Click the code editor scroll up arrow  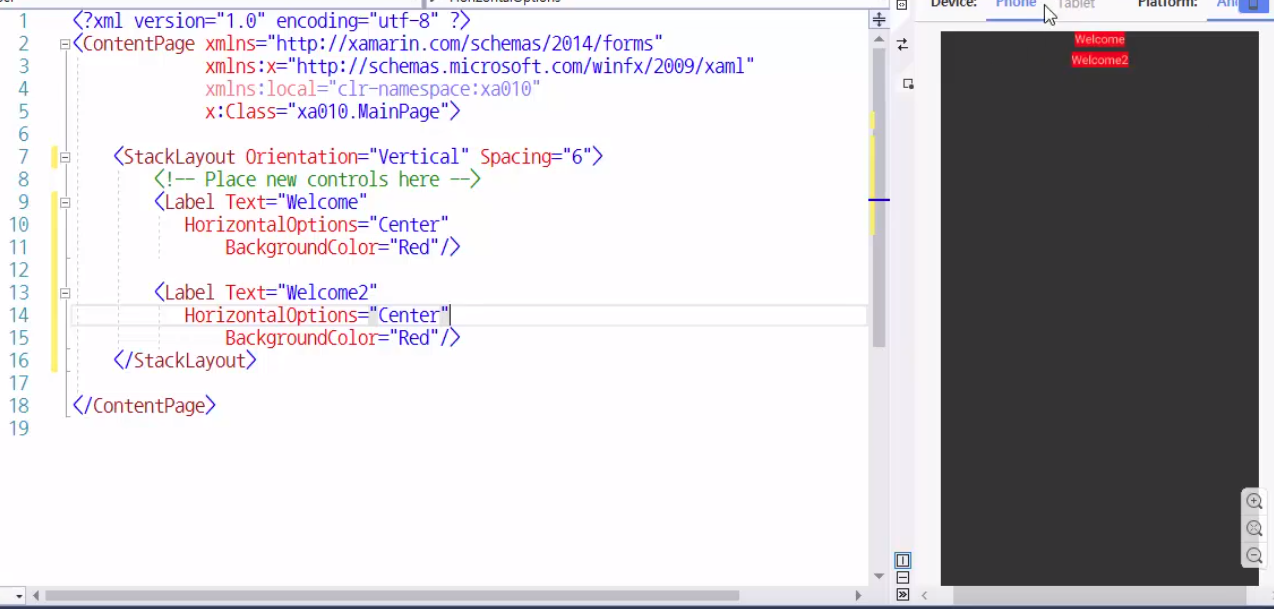point(879,39)
